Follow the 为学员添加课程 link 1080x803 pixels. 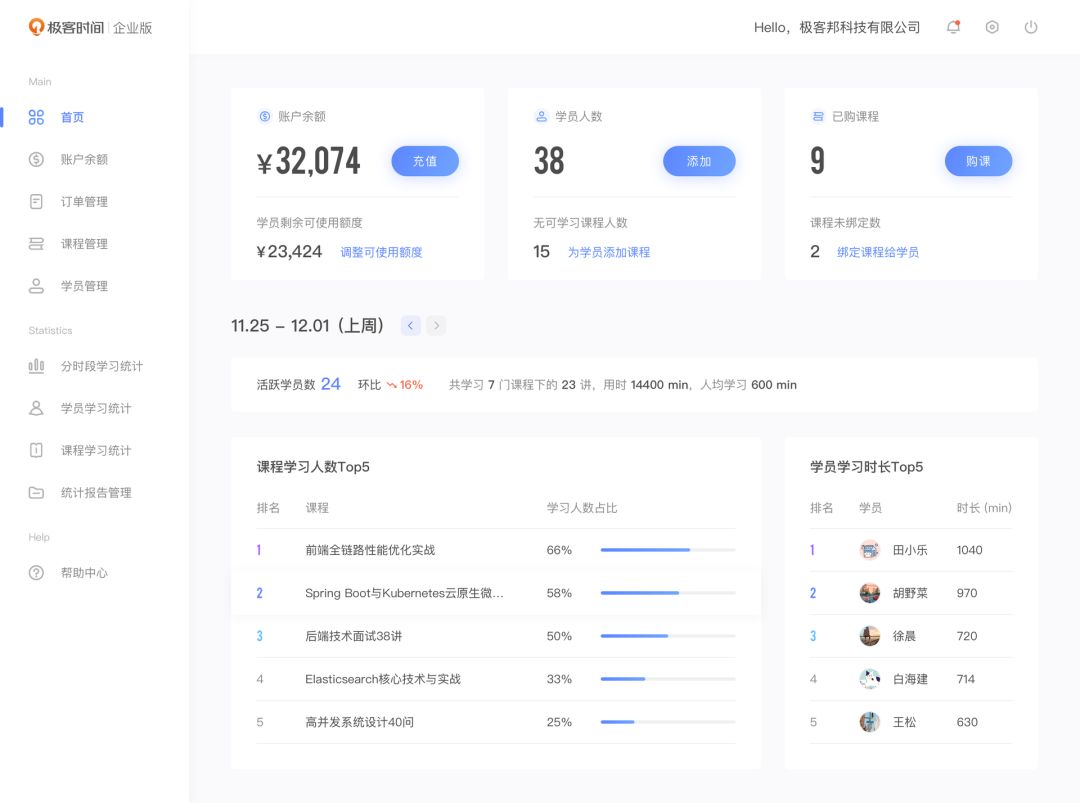pyautogui.click(x=609, y=252)
